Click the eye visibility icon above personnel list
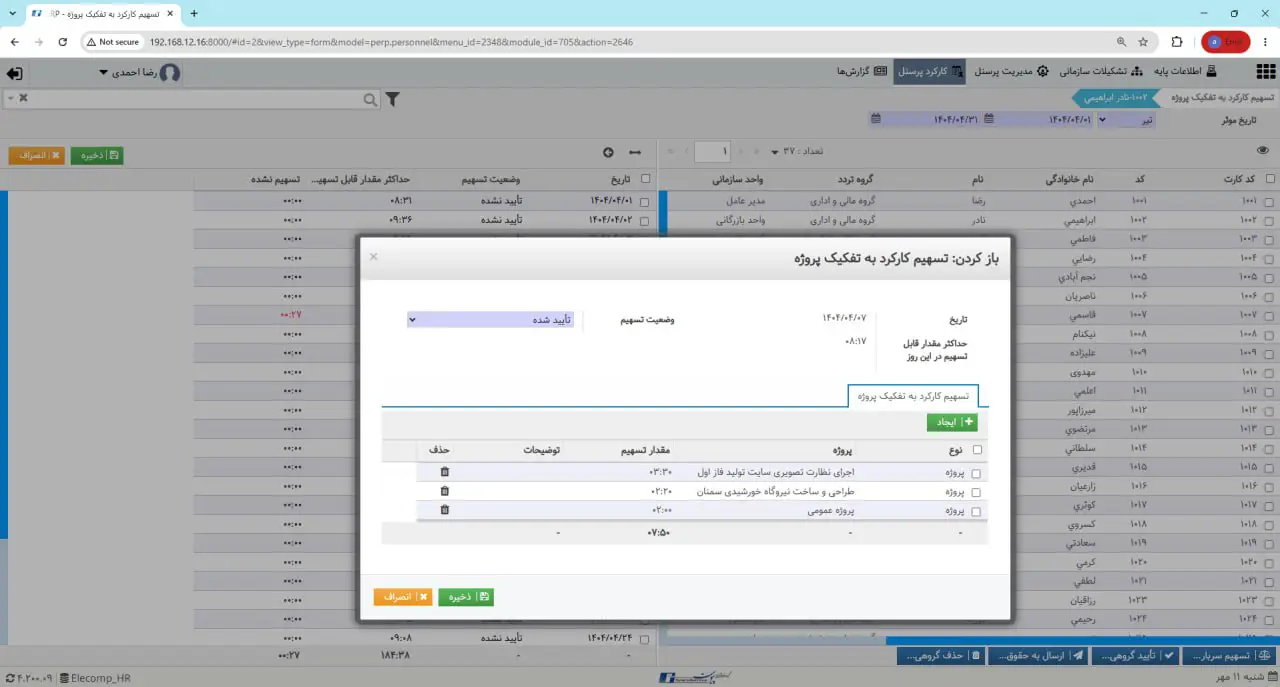 tap(1263, 151)
